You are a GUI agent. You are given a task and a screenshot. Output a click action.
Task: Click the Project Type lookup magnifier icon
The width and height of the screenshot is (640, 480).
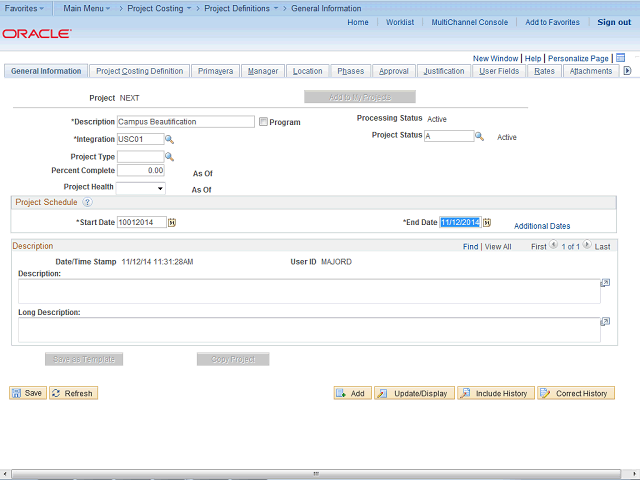click(169, 156)
